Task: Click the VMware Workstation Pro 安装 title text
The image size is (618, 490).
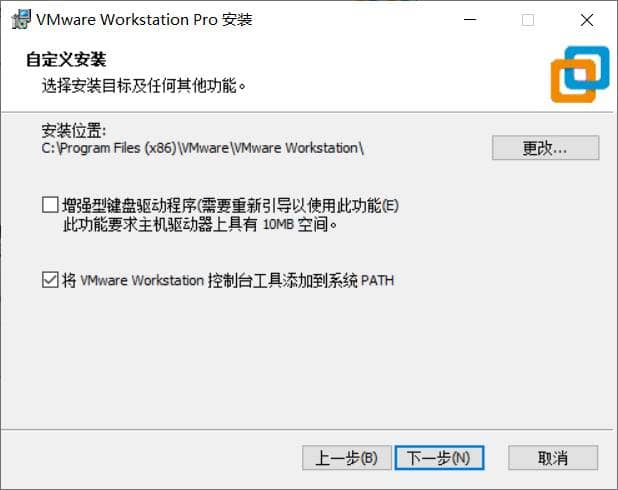Action: coord(144,20)
